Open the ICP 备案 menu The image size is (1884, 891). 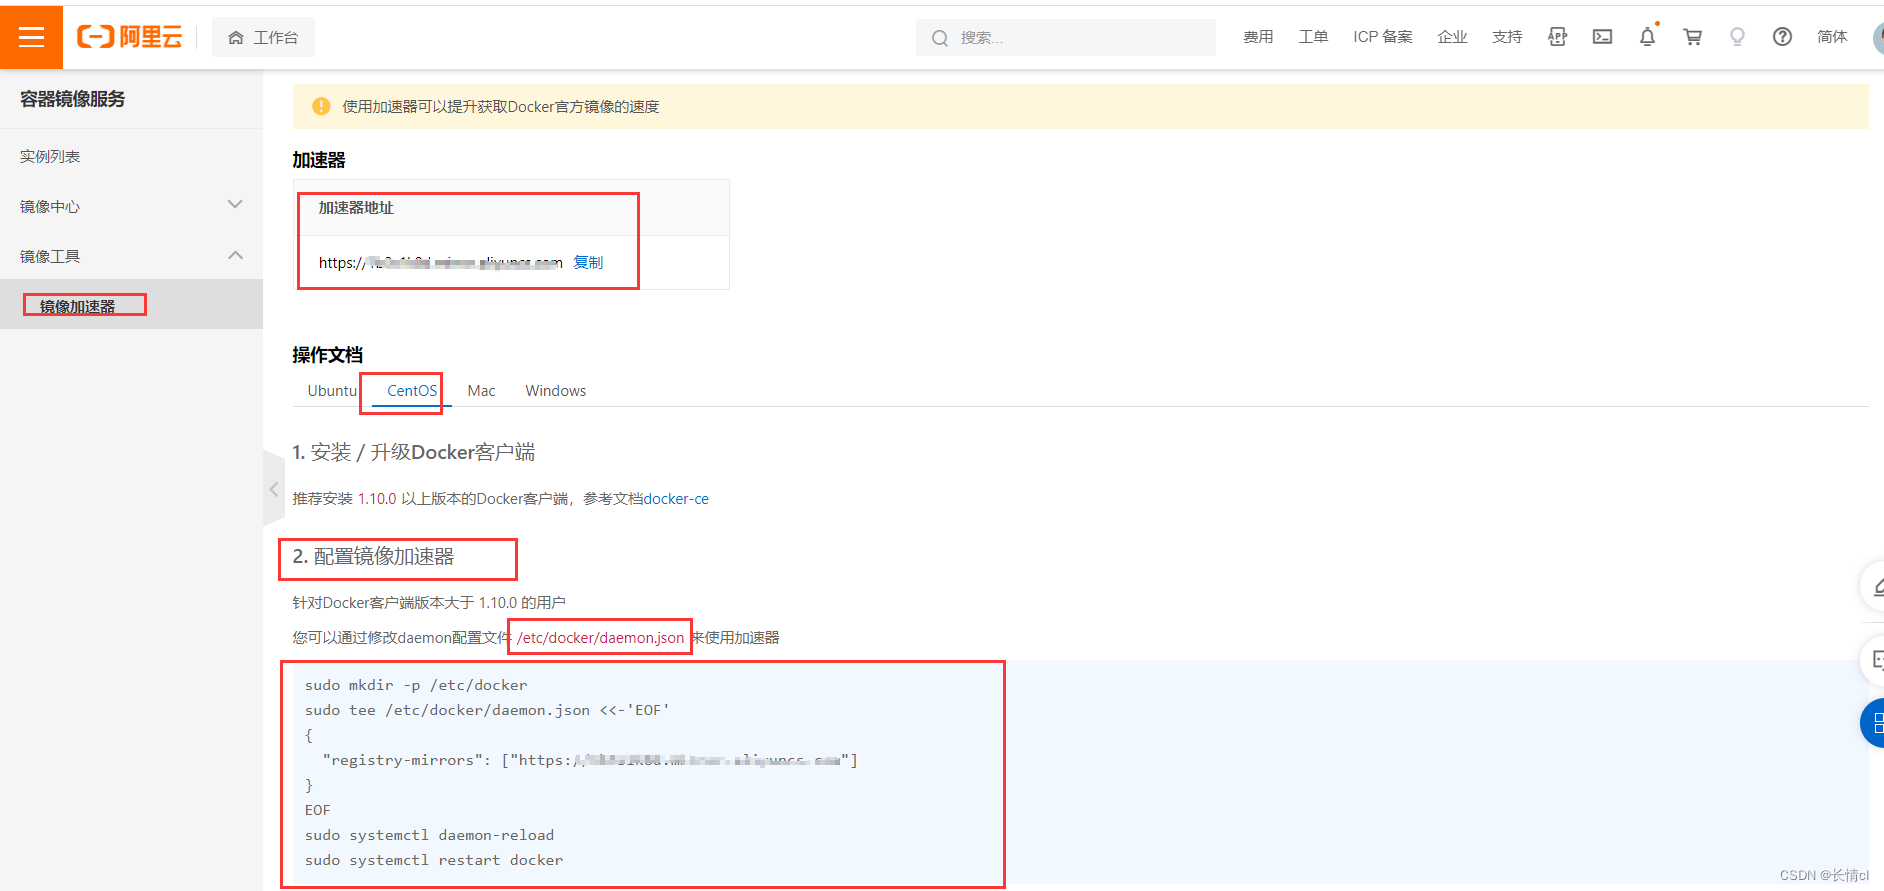click(x=1383, y=37)
